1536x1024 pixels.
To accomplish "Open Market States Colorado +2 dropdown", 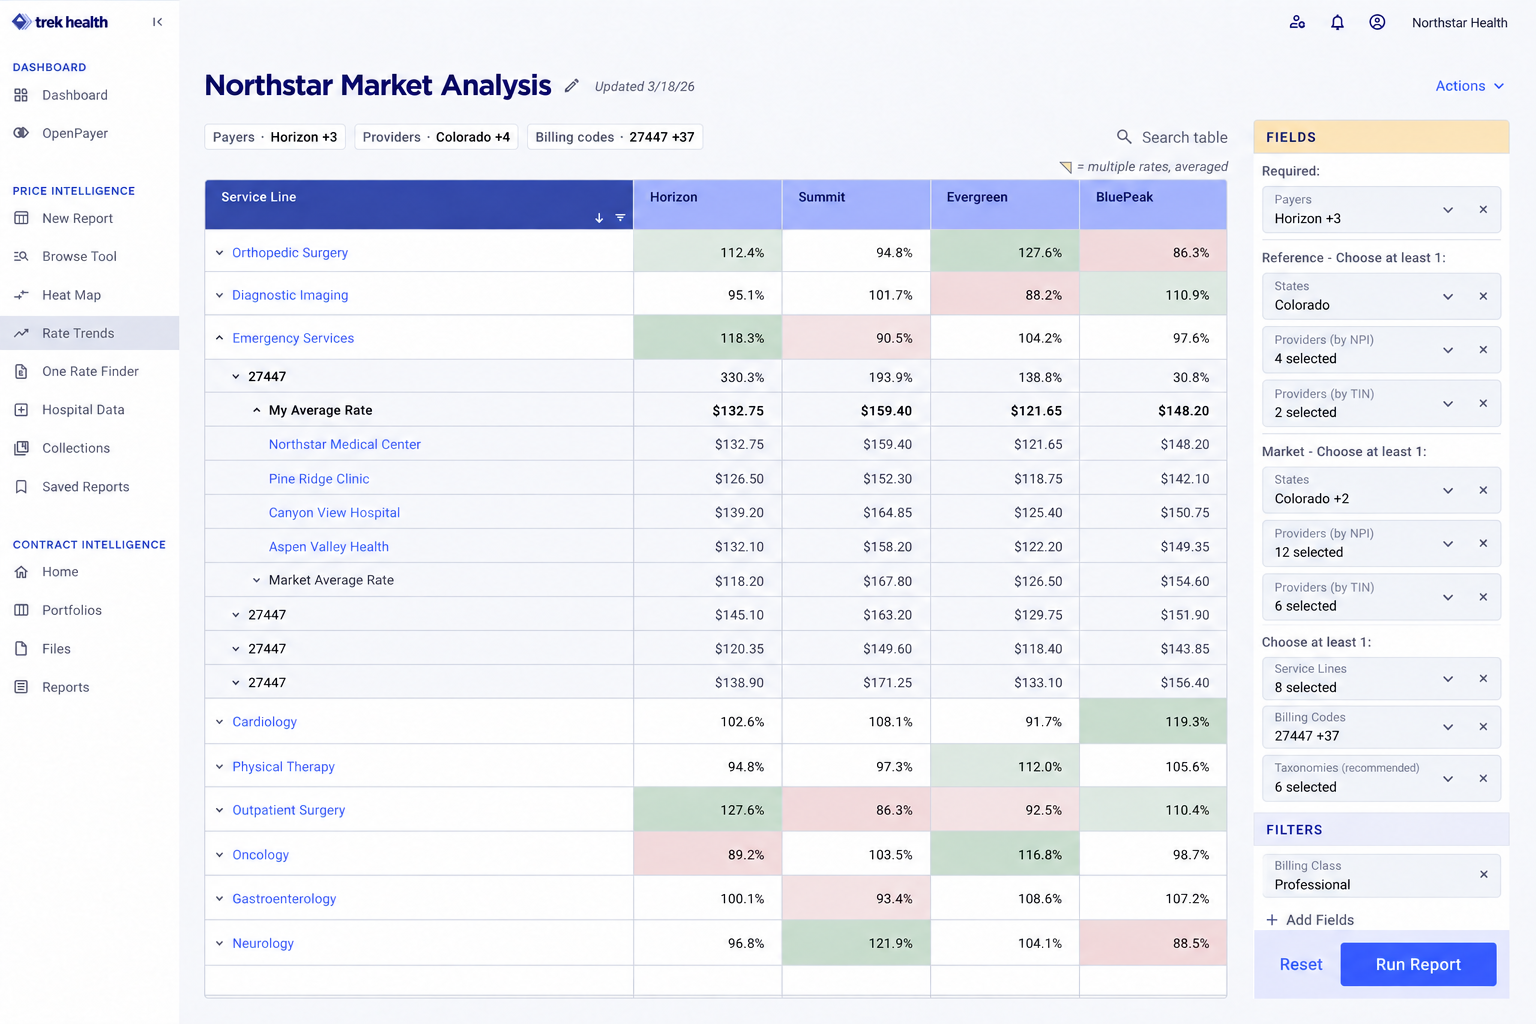I will point(1447,490).
